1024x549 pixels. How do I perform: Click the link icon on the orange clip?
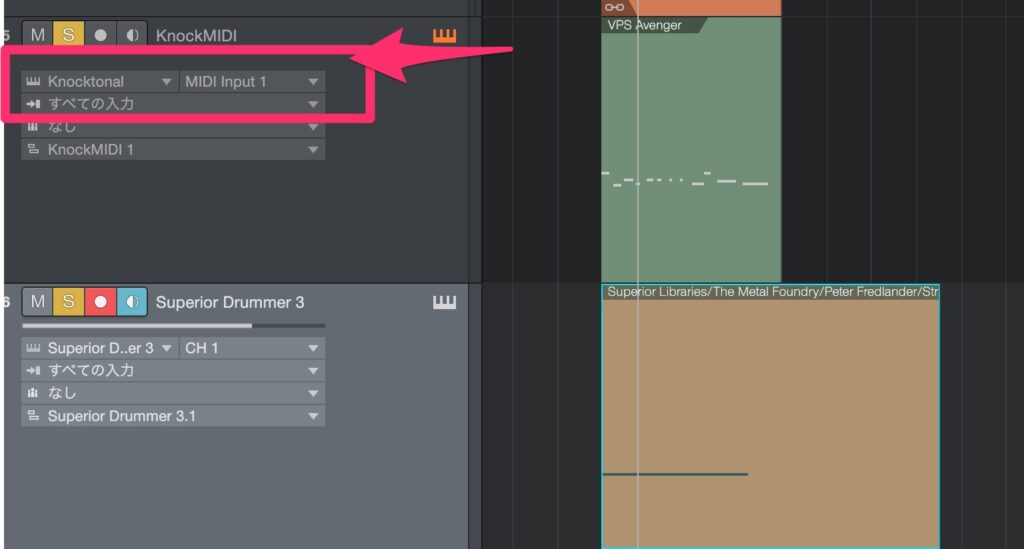click(615, 7)
